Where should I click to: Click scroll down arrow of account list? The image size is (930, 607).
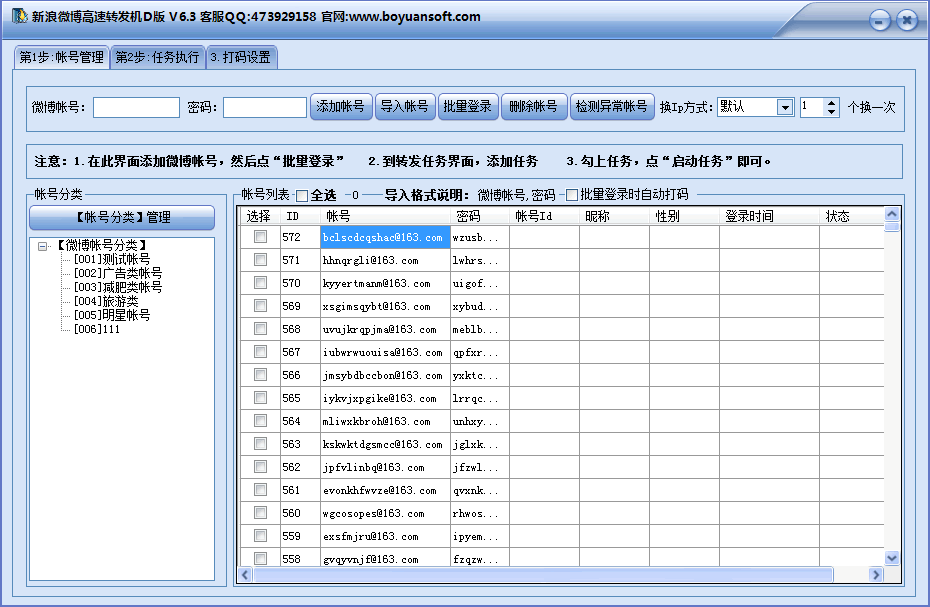(891, 558)
